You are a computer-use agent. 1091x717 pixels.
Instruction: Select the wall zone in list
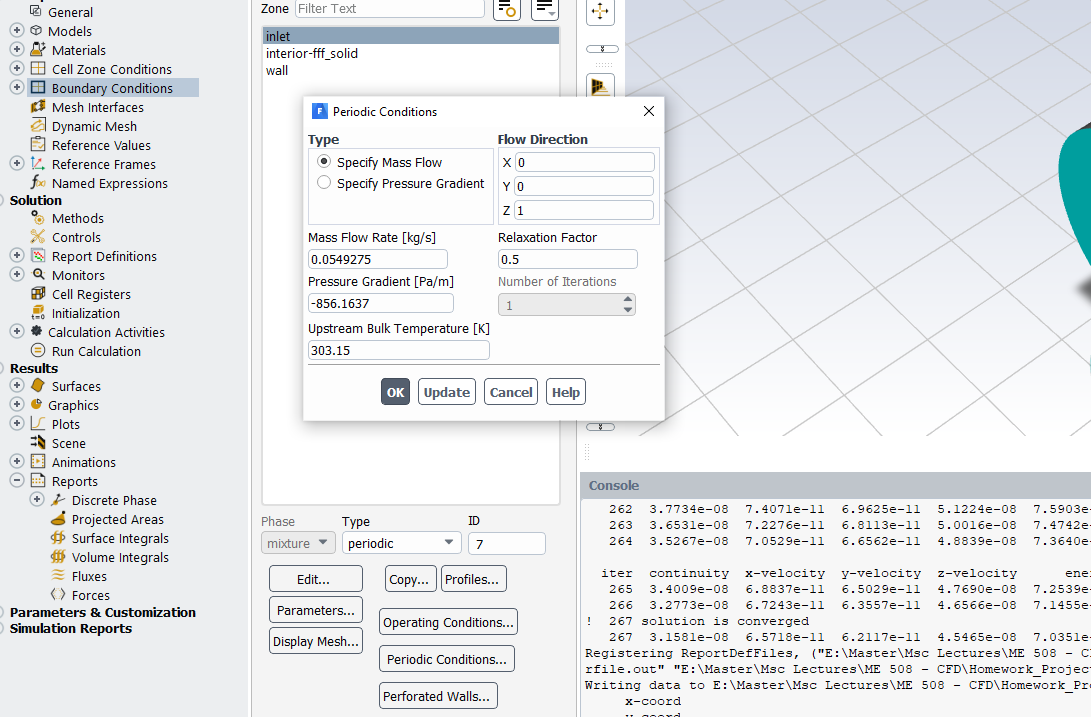click(x=277, y=71)
